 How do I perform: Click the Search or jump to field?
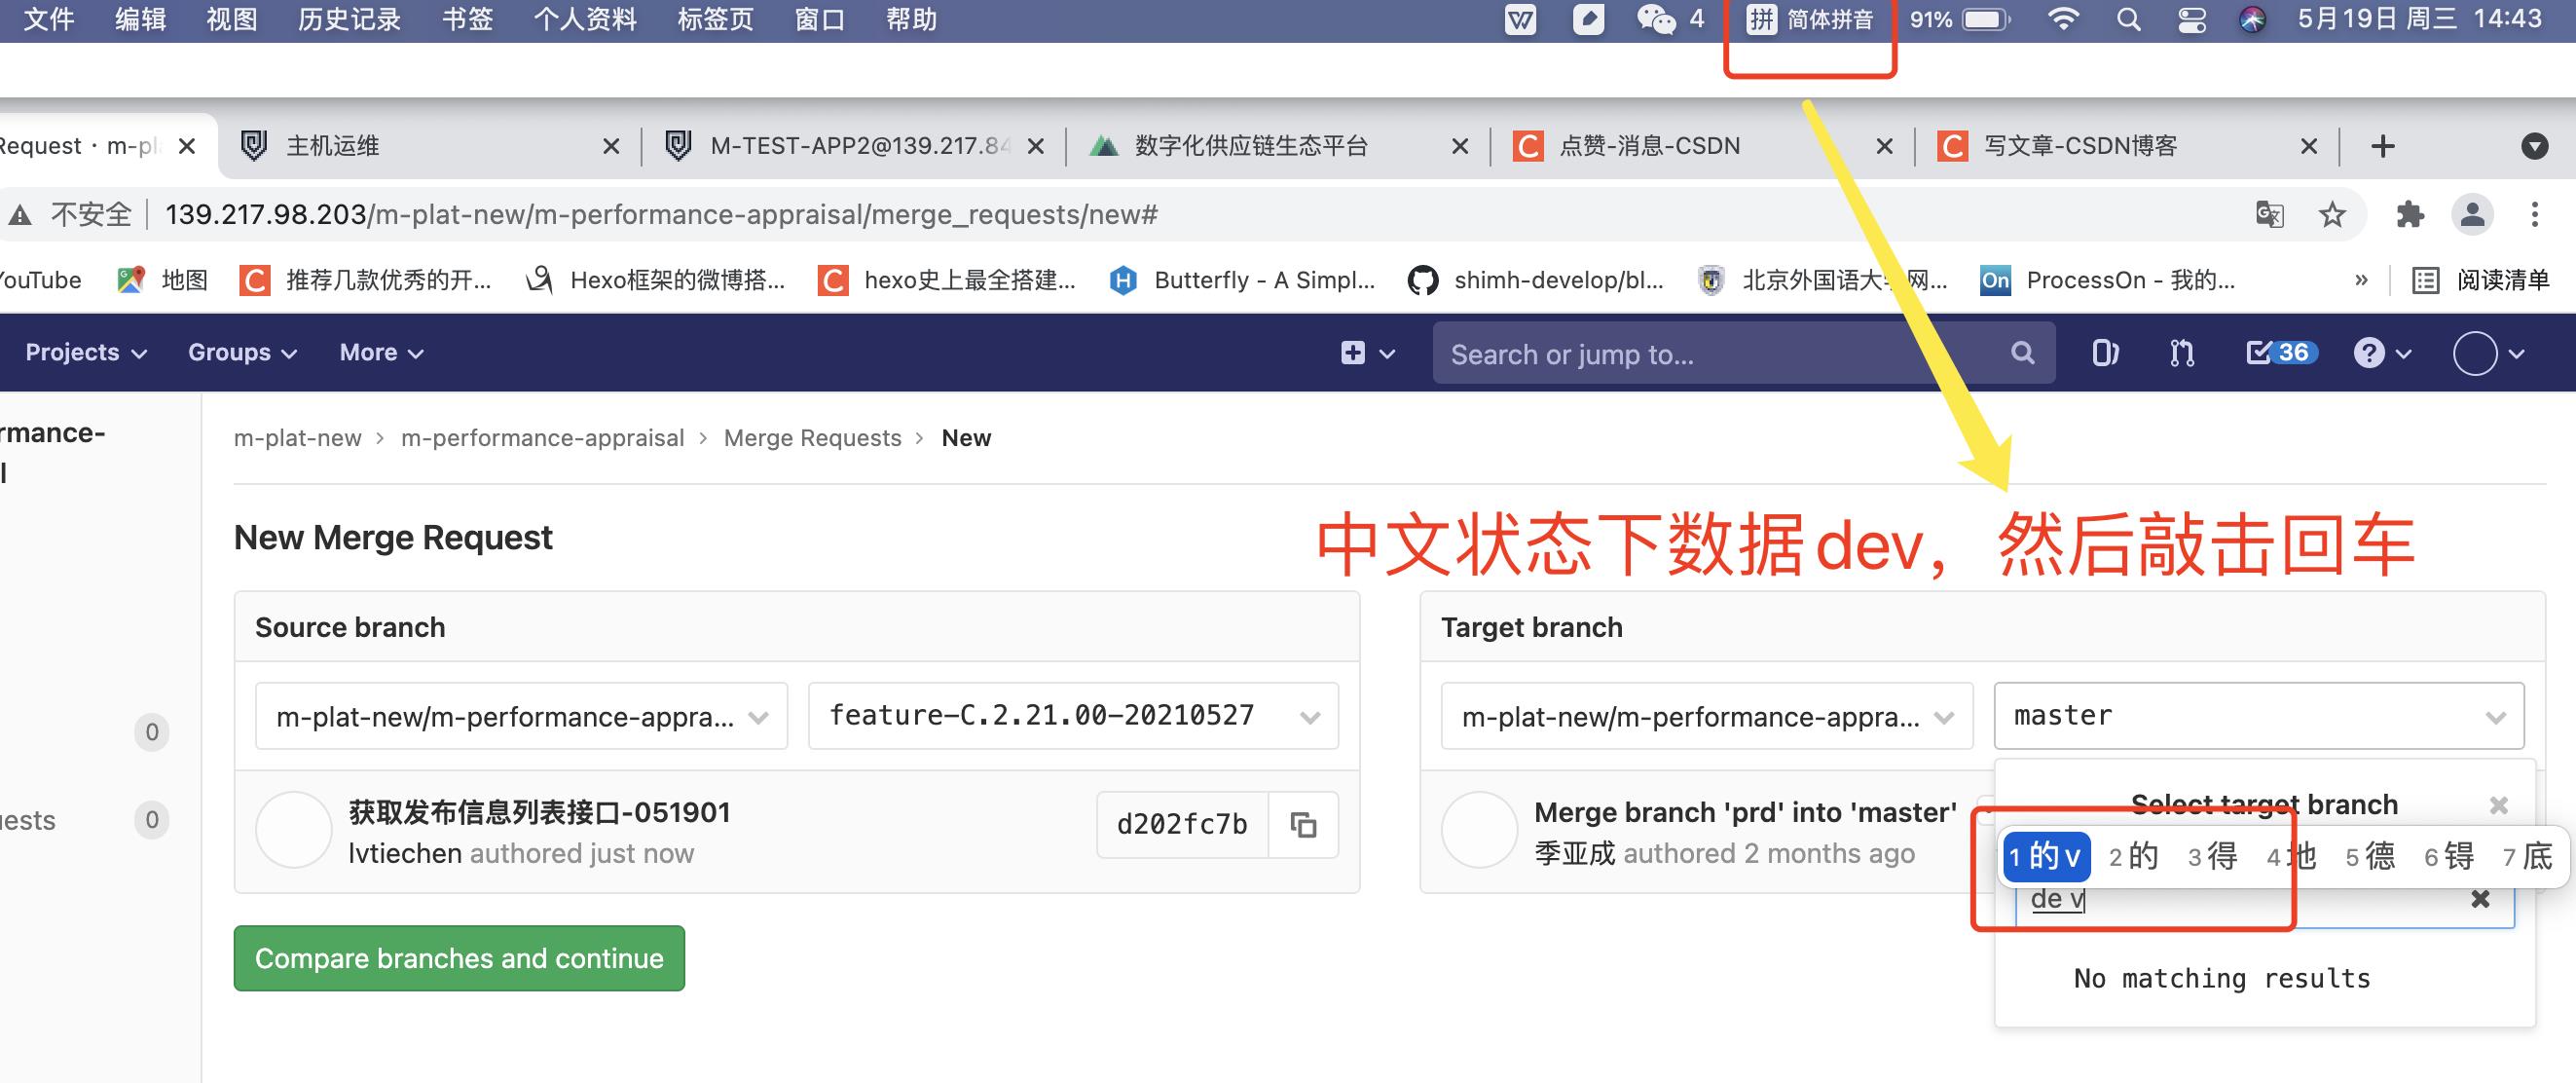[1743, 353]
